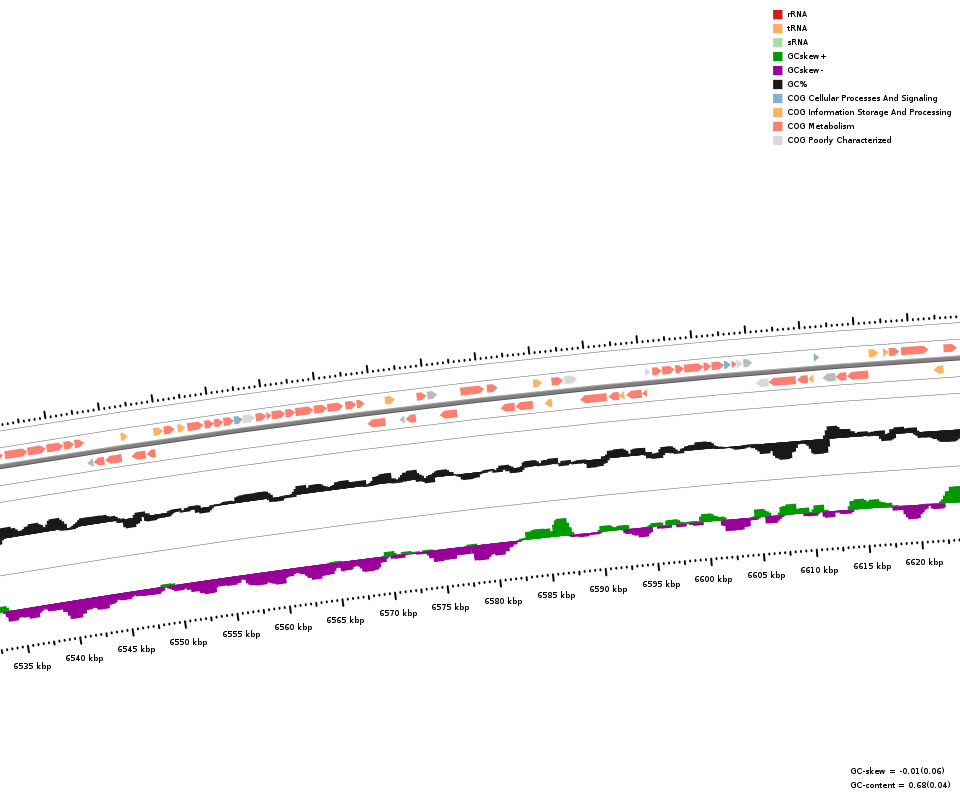Select the large green GC-skew peak near 6585 kbp
The width and height of the screenshot is (960, 800).
[560, 528]
